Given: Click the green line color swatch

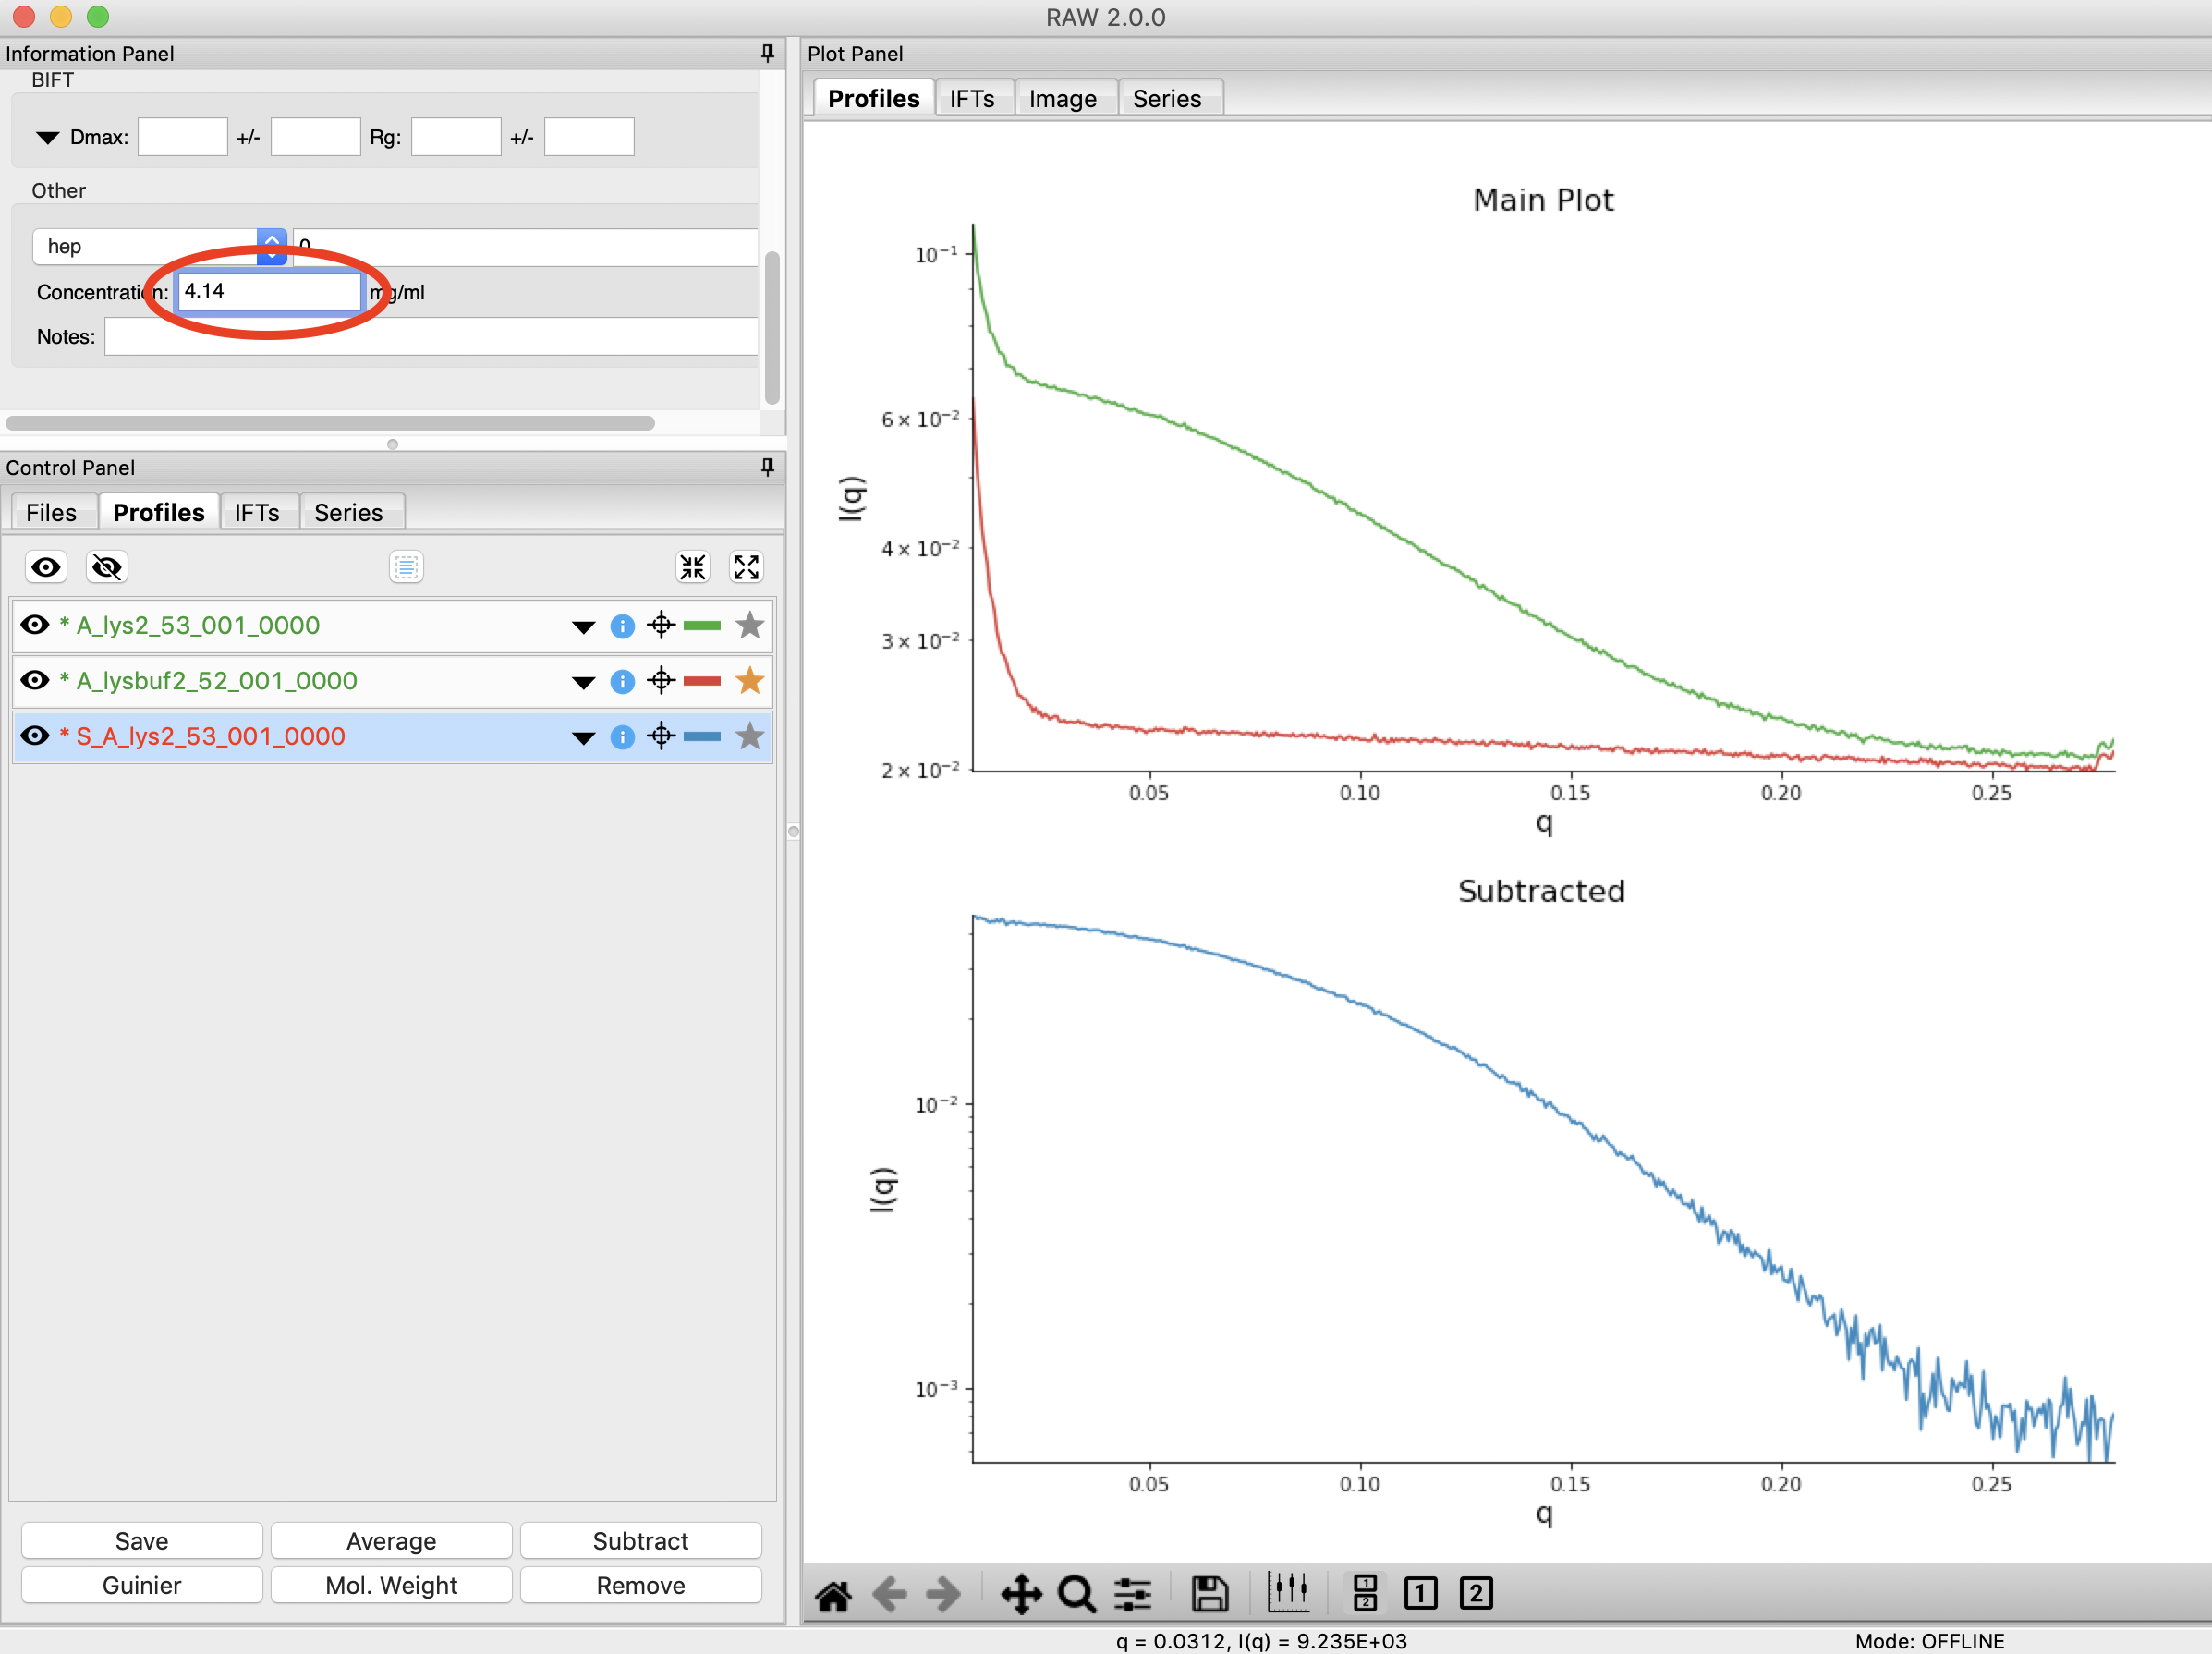Looking at the screenshot, I should (x=702, y=626).
